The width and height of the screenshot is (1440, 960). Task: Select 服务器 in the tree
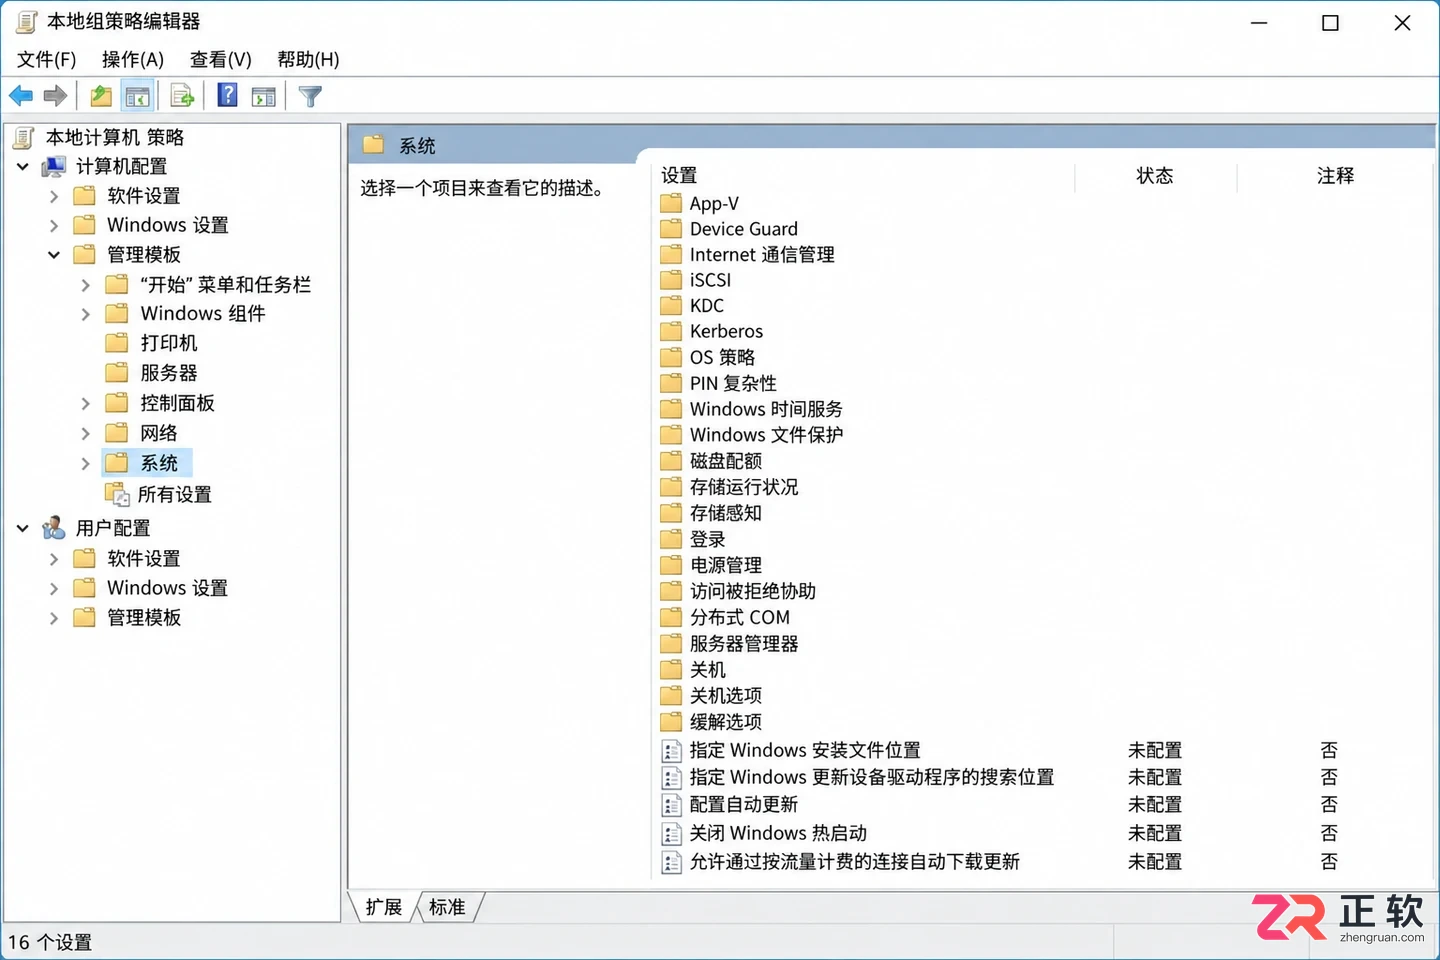click(x=169, y=373)
